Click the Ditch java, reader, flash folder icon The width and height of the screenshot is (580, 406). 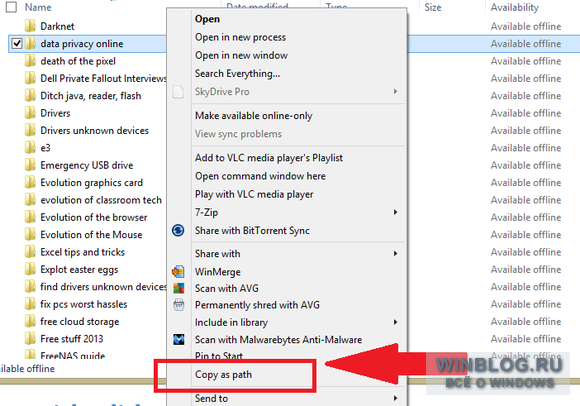point(30,96)
